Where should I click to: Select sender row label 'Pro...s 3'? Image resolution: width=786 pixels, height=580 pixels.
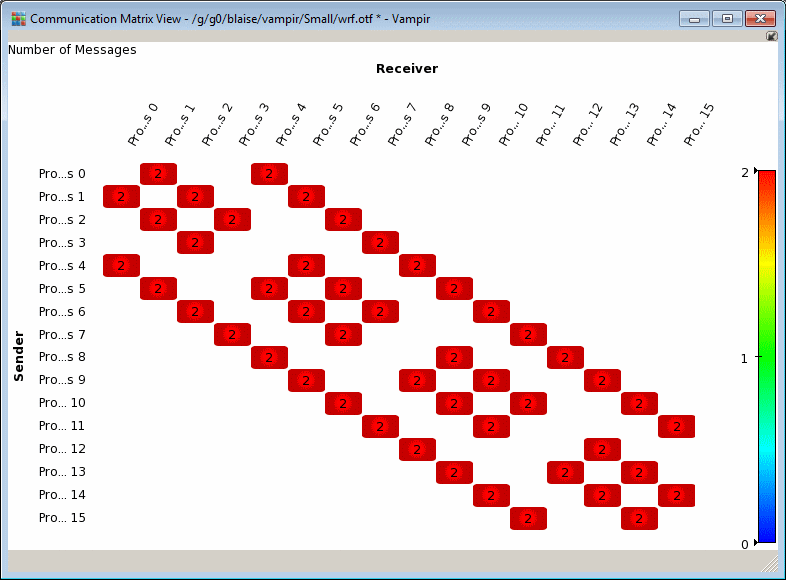click(x=62, y=243)
